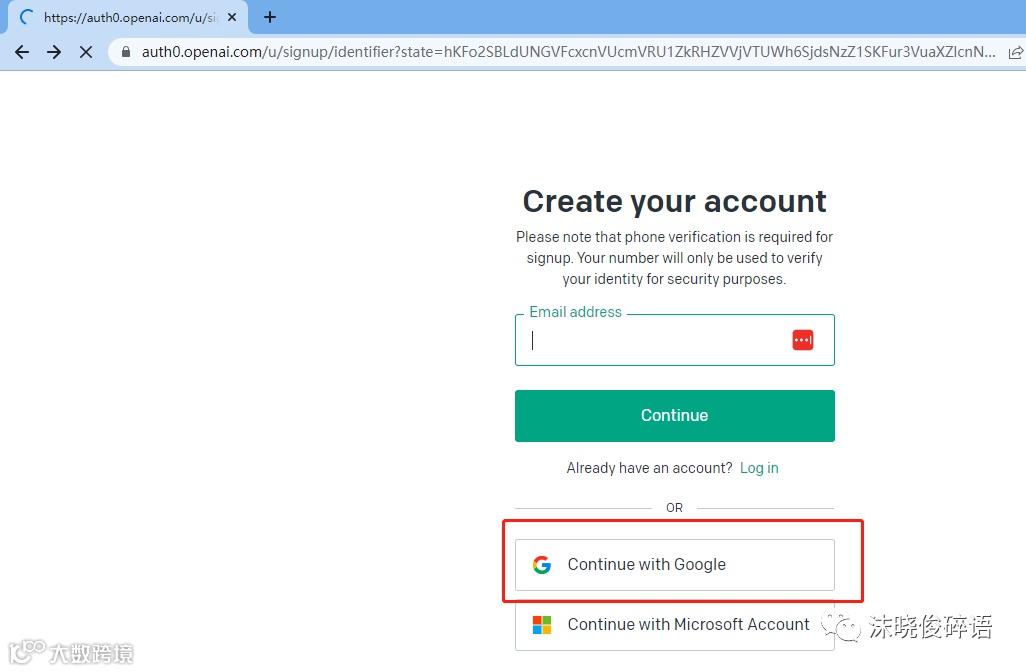
Task: Open a new browser tab
Action: tap(270, 18)
